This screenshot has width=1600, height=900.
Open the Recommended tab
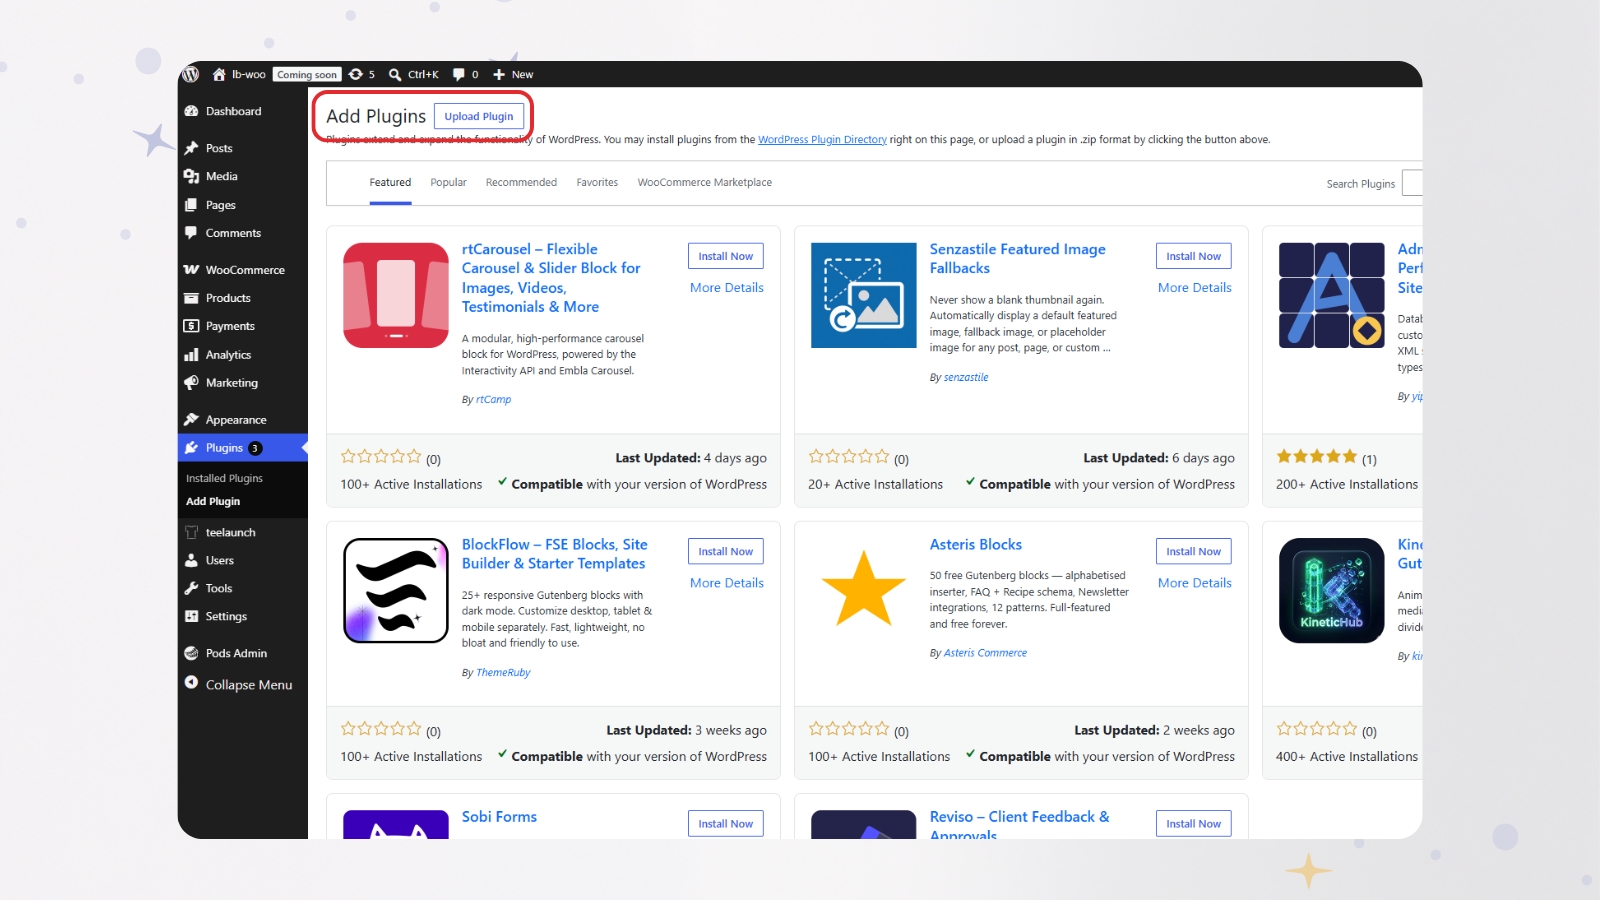click(x=521, y=183)
